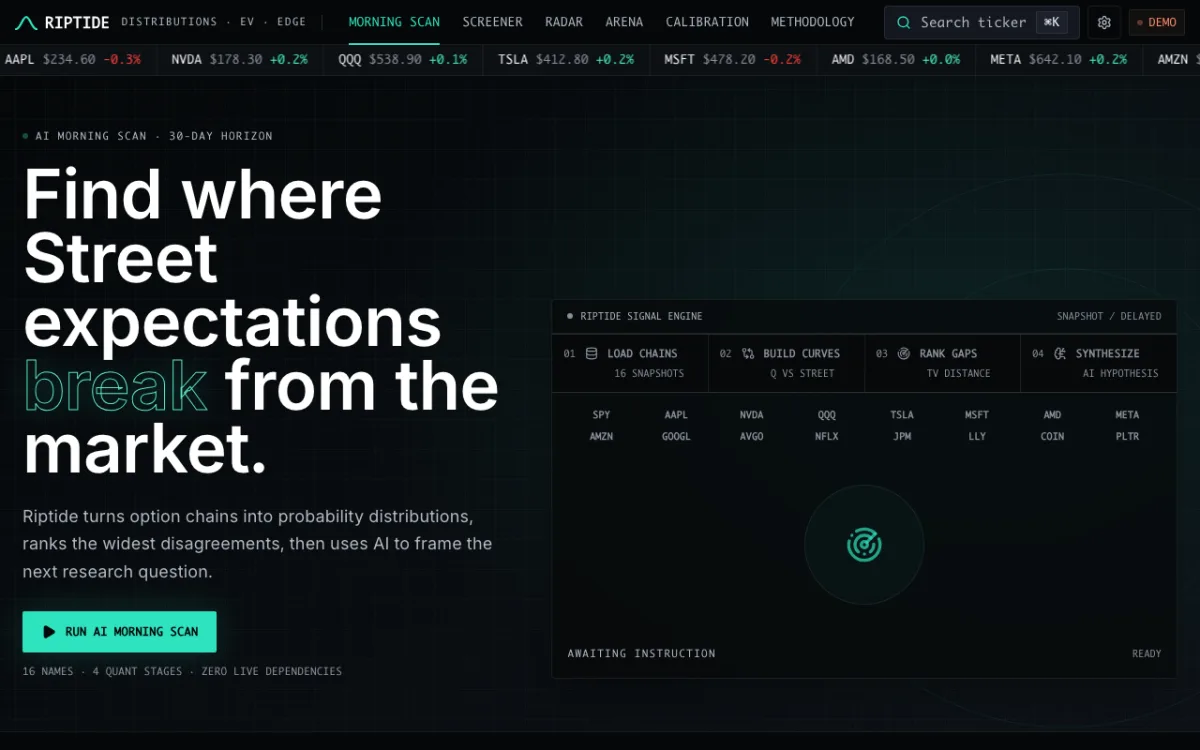Click NFLX in the signal engine grid
The width and height of the screenshot is (1200, 750).
(x=826, y=437)
